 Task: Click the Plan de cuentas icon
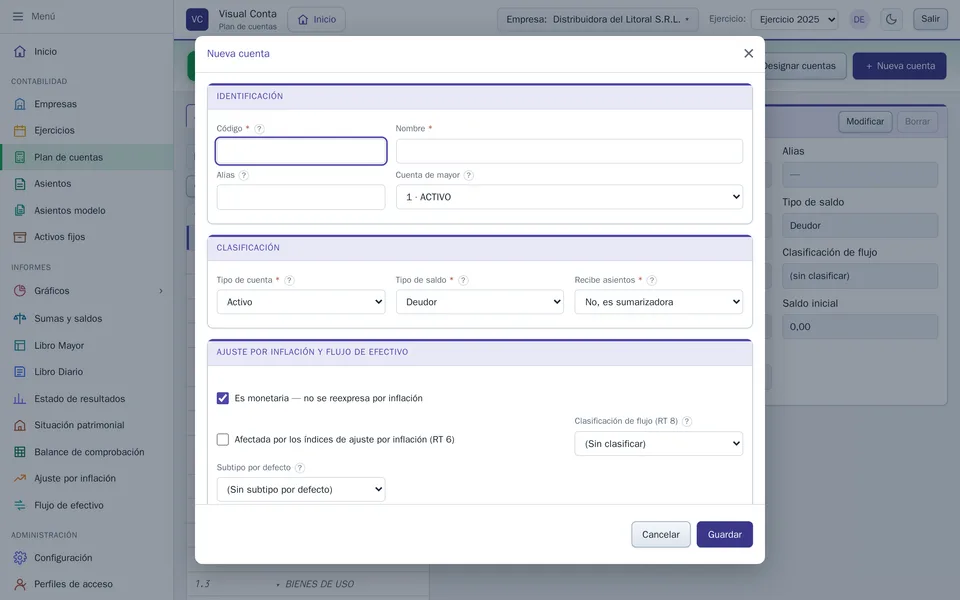pyautogui.click(x=20, y=157)
